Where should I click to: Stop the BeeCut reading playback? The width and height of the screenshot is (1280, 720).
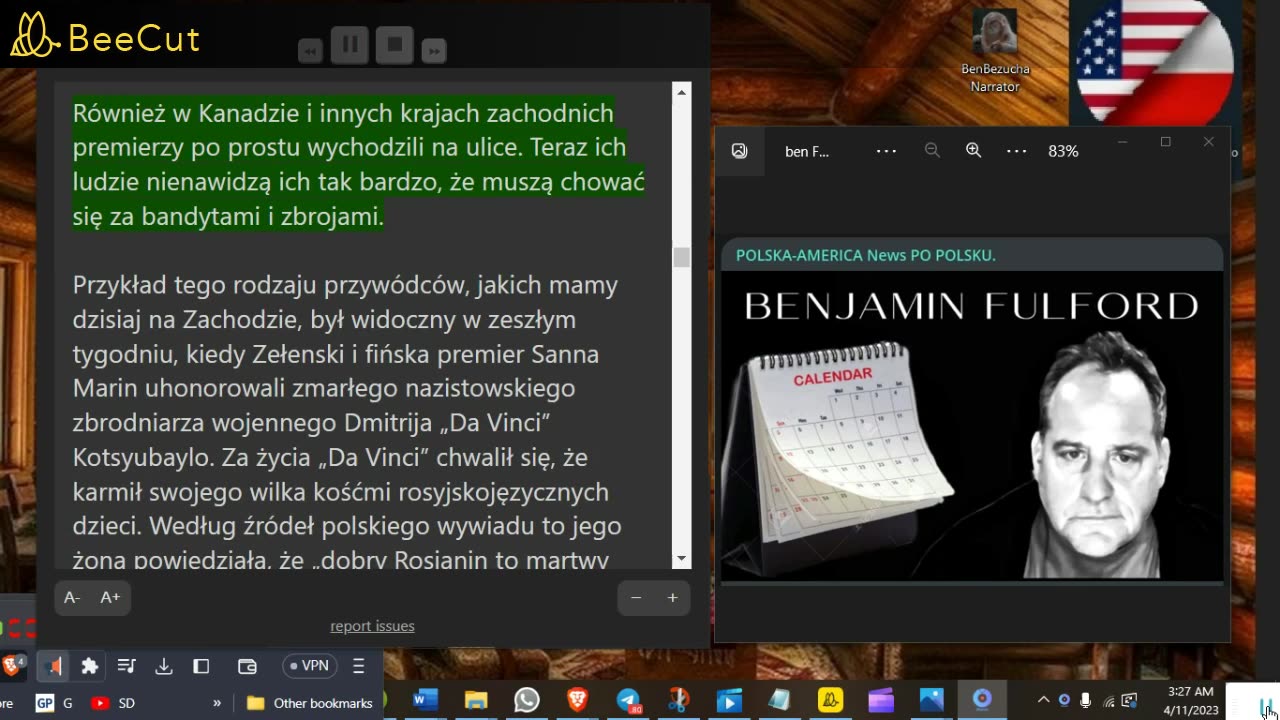(395, 45)
